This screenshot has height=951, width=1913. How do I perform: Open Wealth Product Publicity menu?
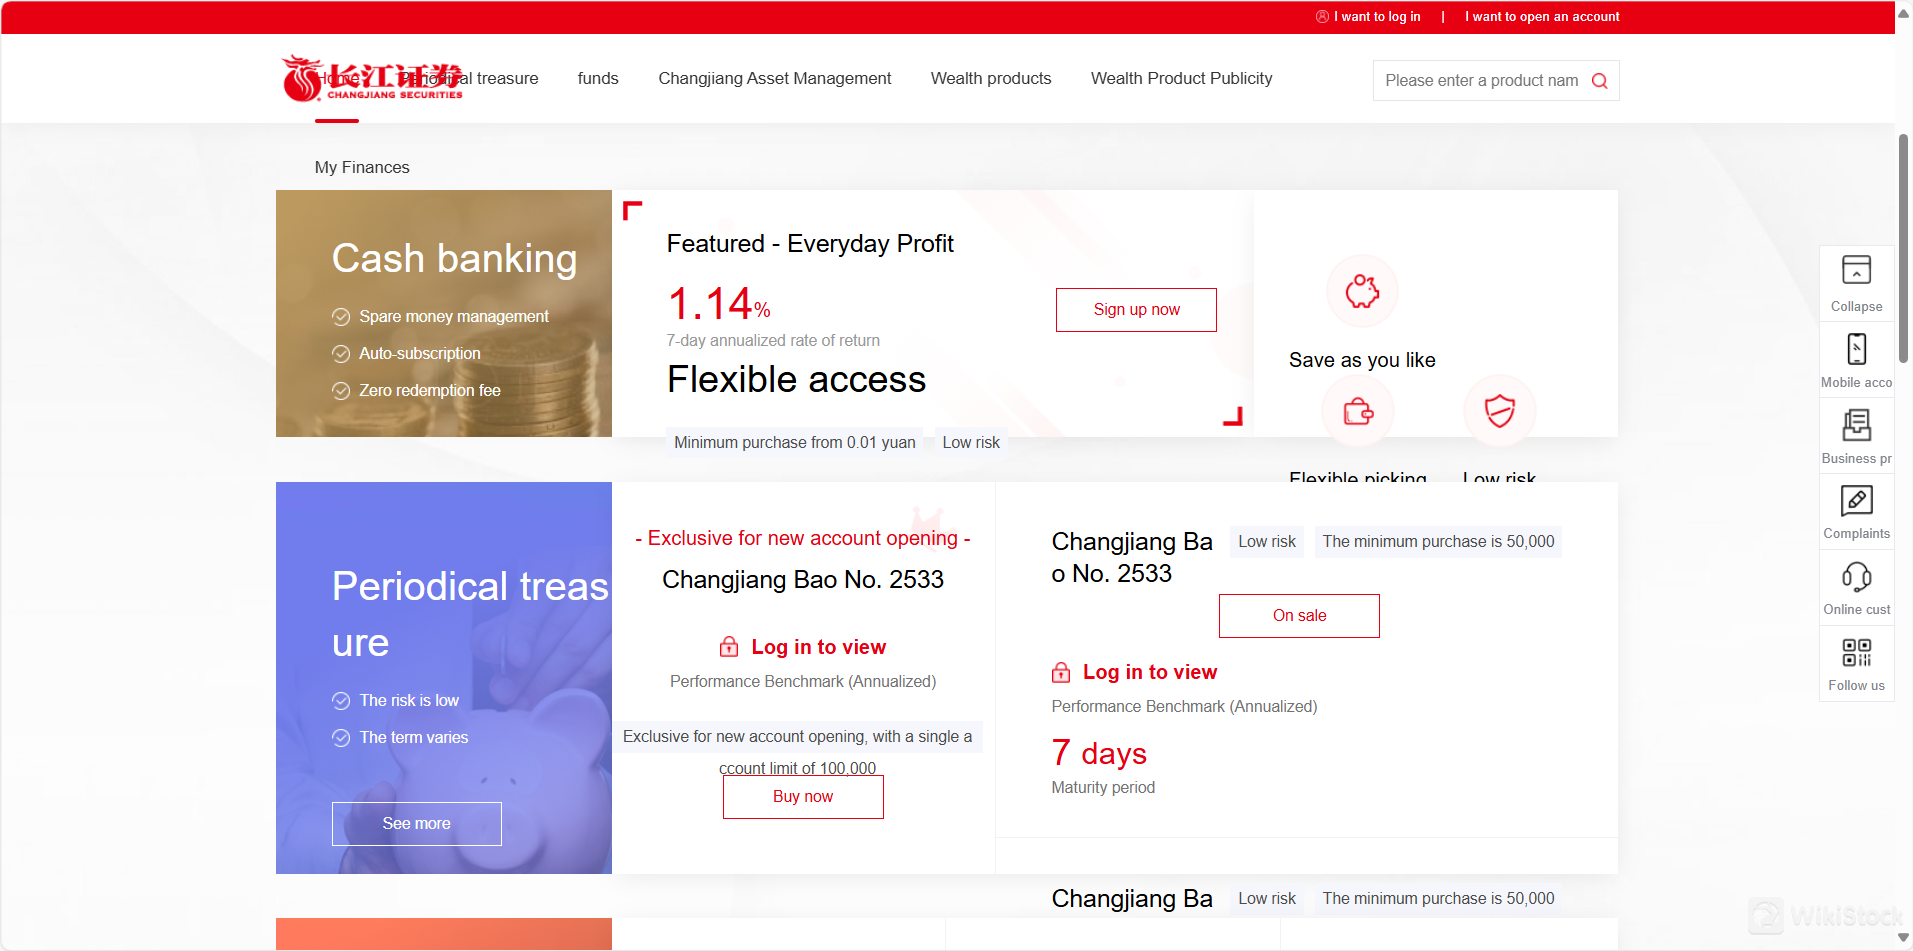[1181, 79]
